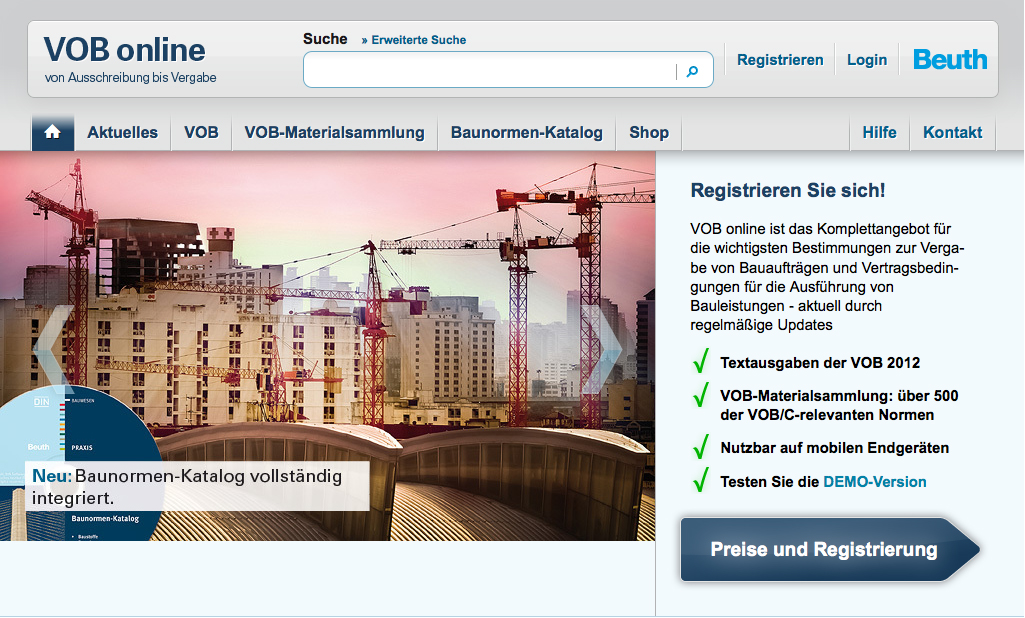This screenshot has width=1025, height=618.
Task: Click the search magnifier icon
Action: coord(693,71)
